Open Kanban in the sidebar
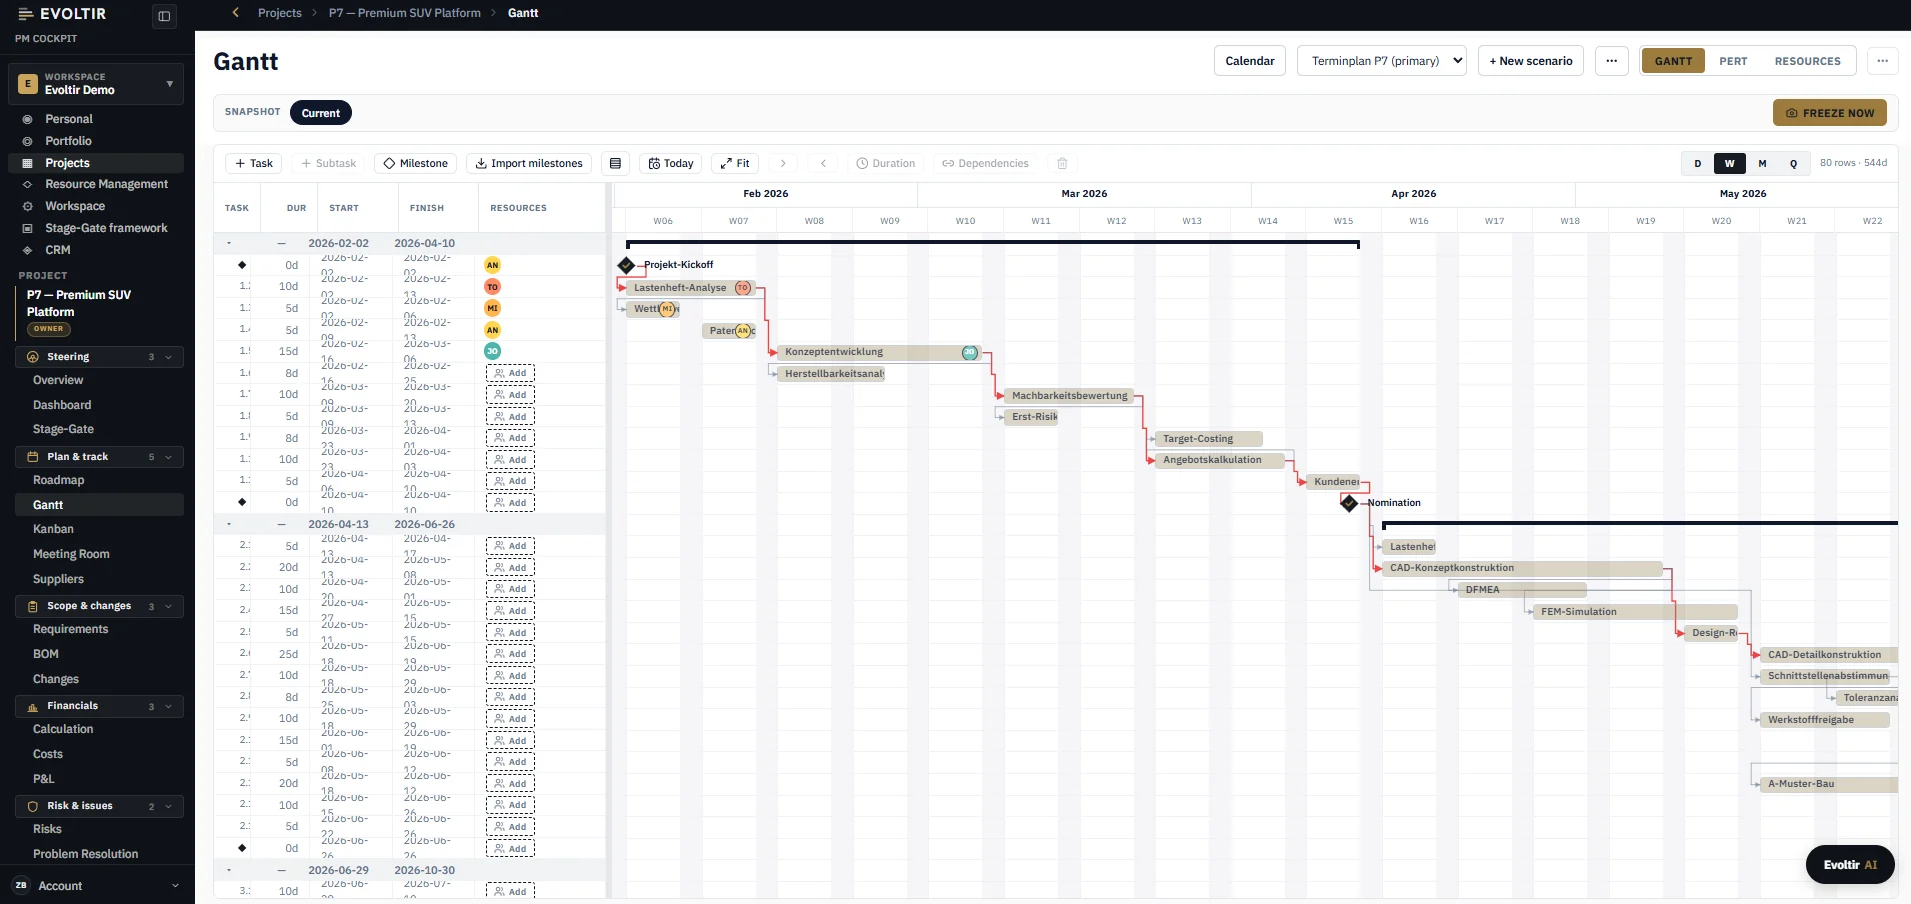Image resolution: width=1911 pixels, height=904 pixels. [x=53, y=529]
